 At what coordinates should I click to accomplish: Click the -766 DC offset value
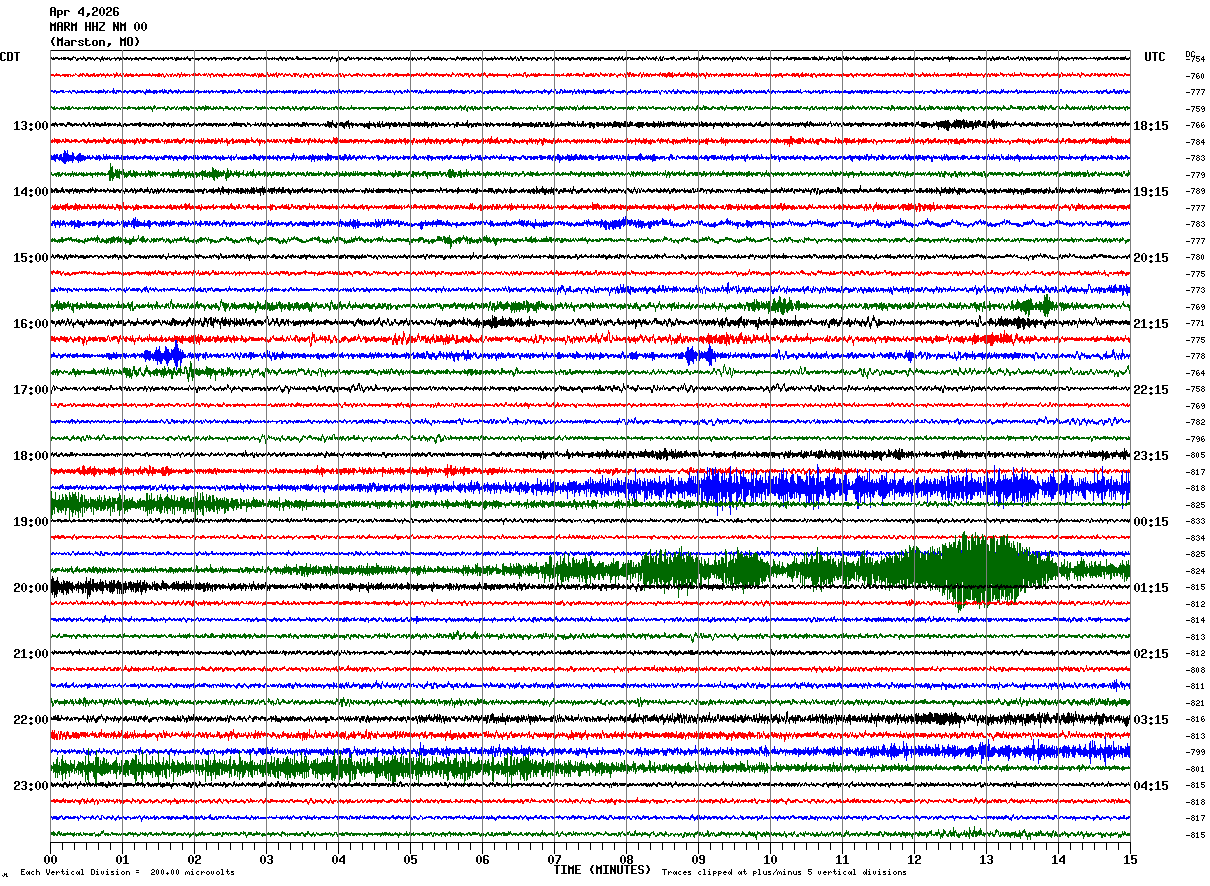point(1195,125)
